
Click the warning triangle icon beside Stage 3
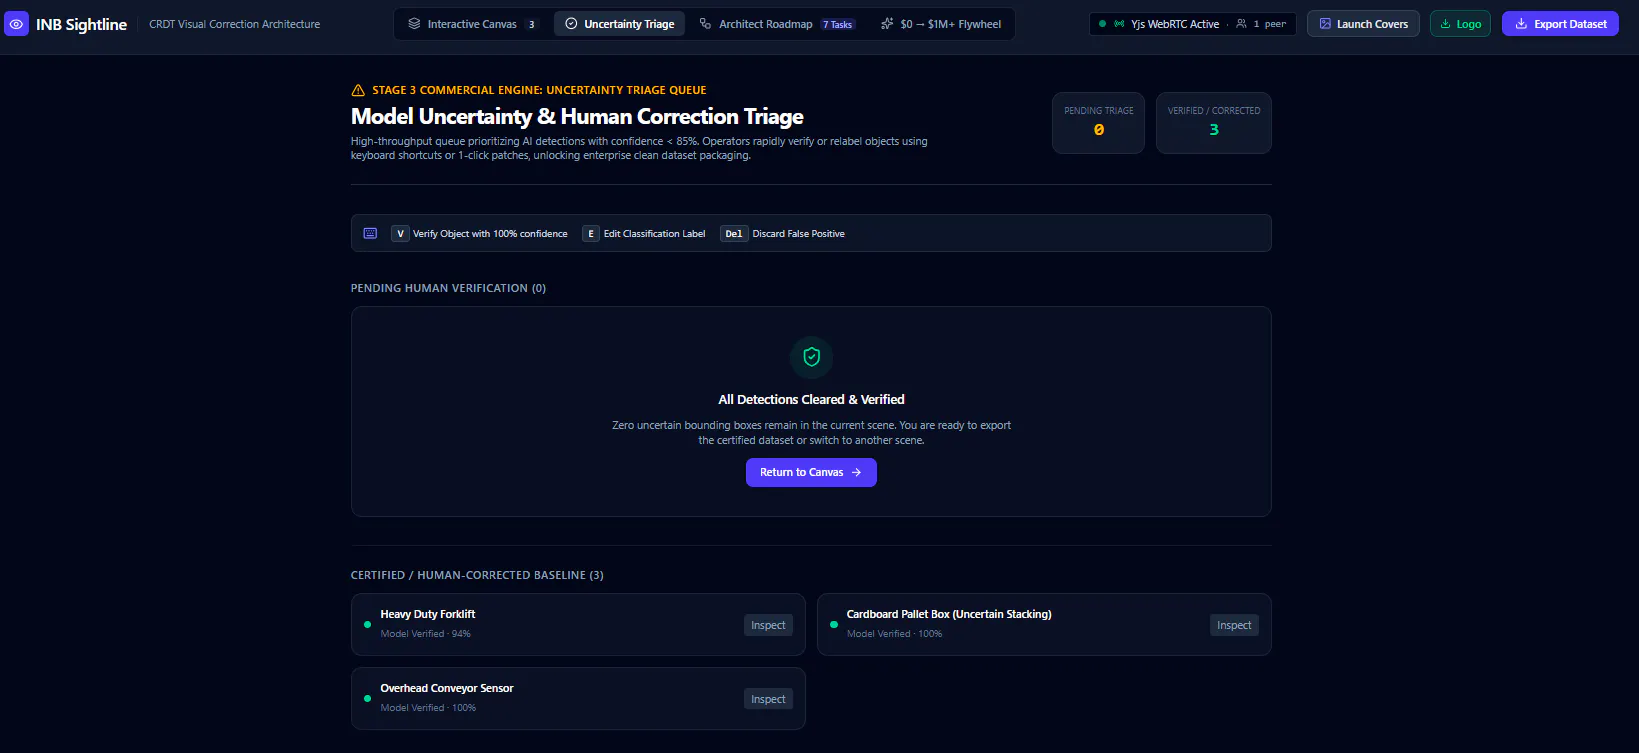[358, 90]
